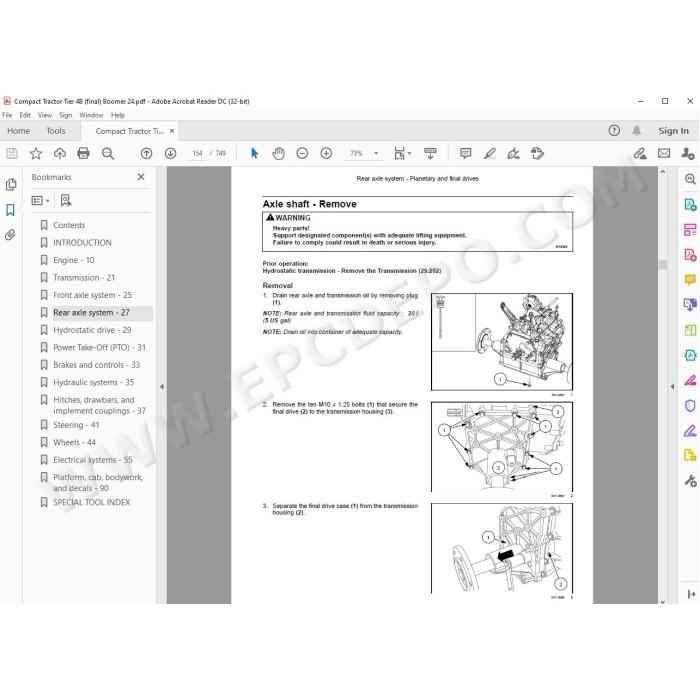
Task: Click the page number input field
Action: [x=197, y=154]
